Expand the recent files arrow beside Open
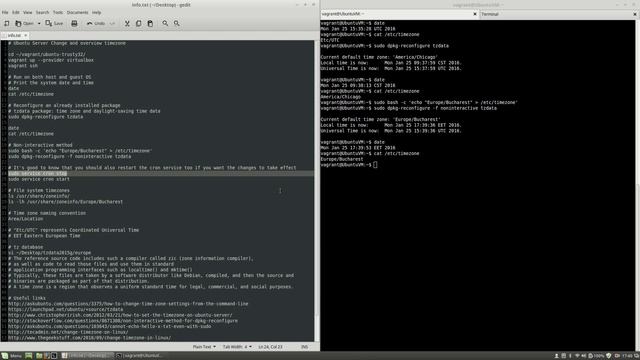The width and height of the screenshot is (640, 360). [x=39, y=23]
